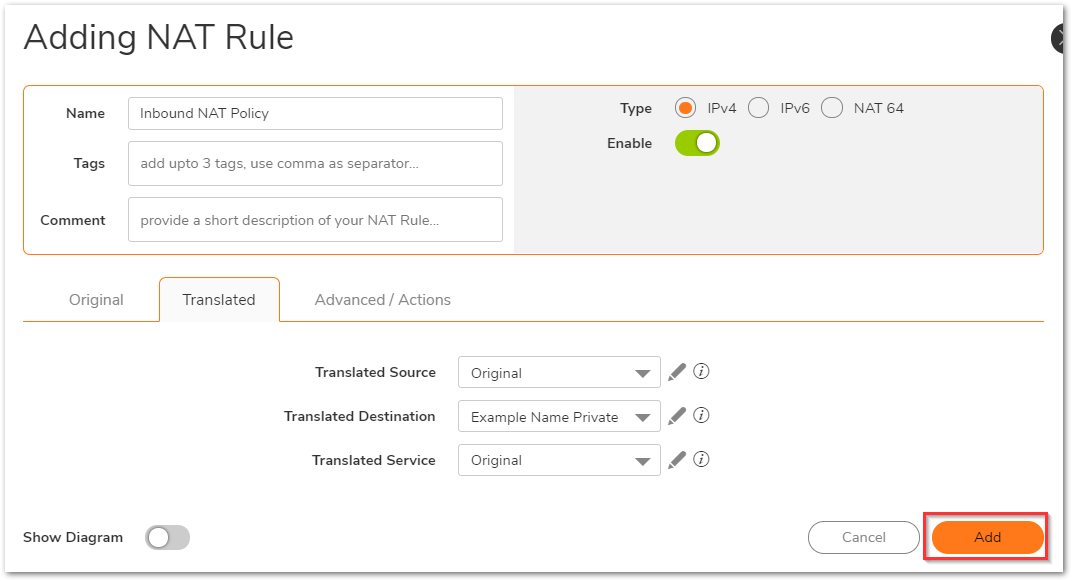Turn on the Show Diagram switch
Viewport: 1072px width, 581px height.
pyautogui.click(x=167, y=538)
